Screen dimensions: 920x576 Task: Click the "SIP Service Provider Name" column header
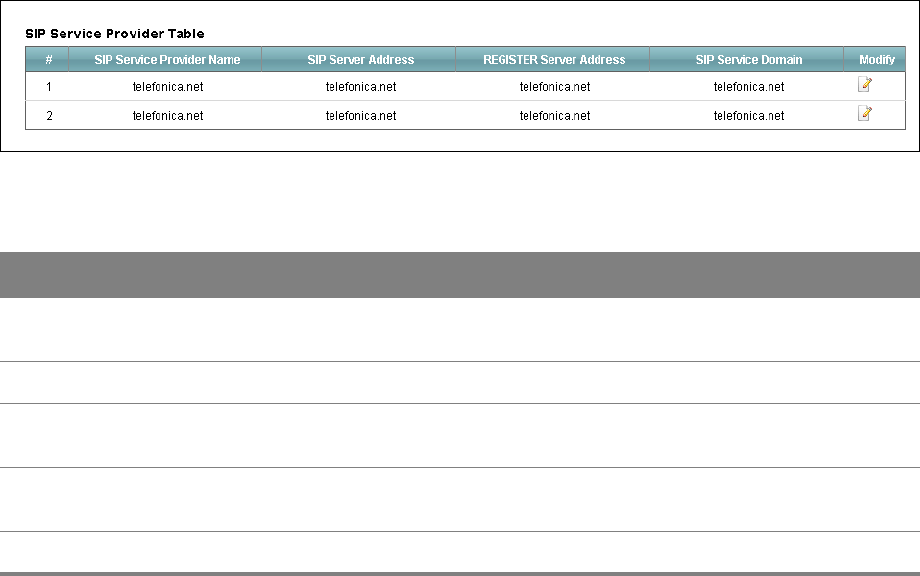pyautogui.click(x=167, y=60)
